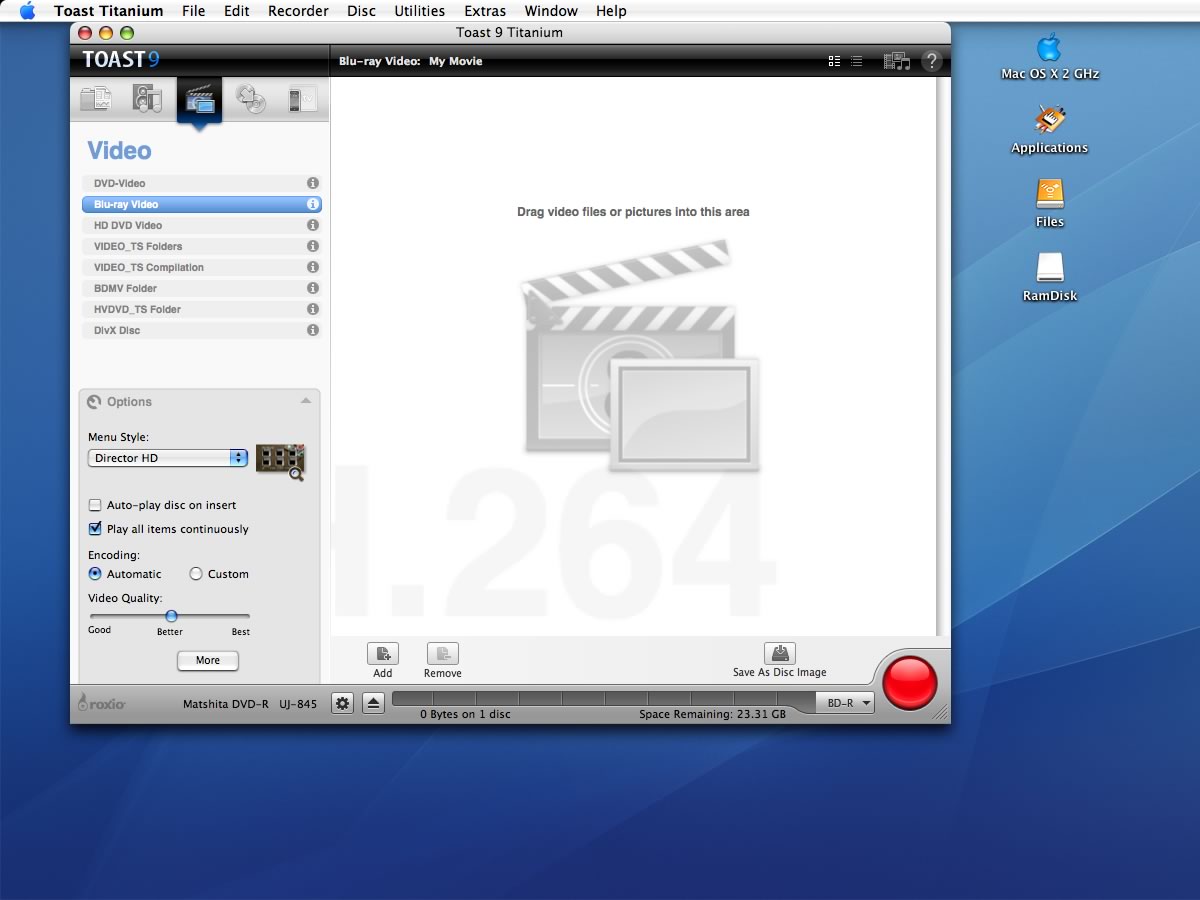Image resolution: width=1200 pixels, height=900 pixels.
Task: Show info for HD DVD Video
Action: click(313, 225)
